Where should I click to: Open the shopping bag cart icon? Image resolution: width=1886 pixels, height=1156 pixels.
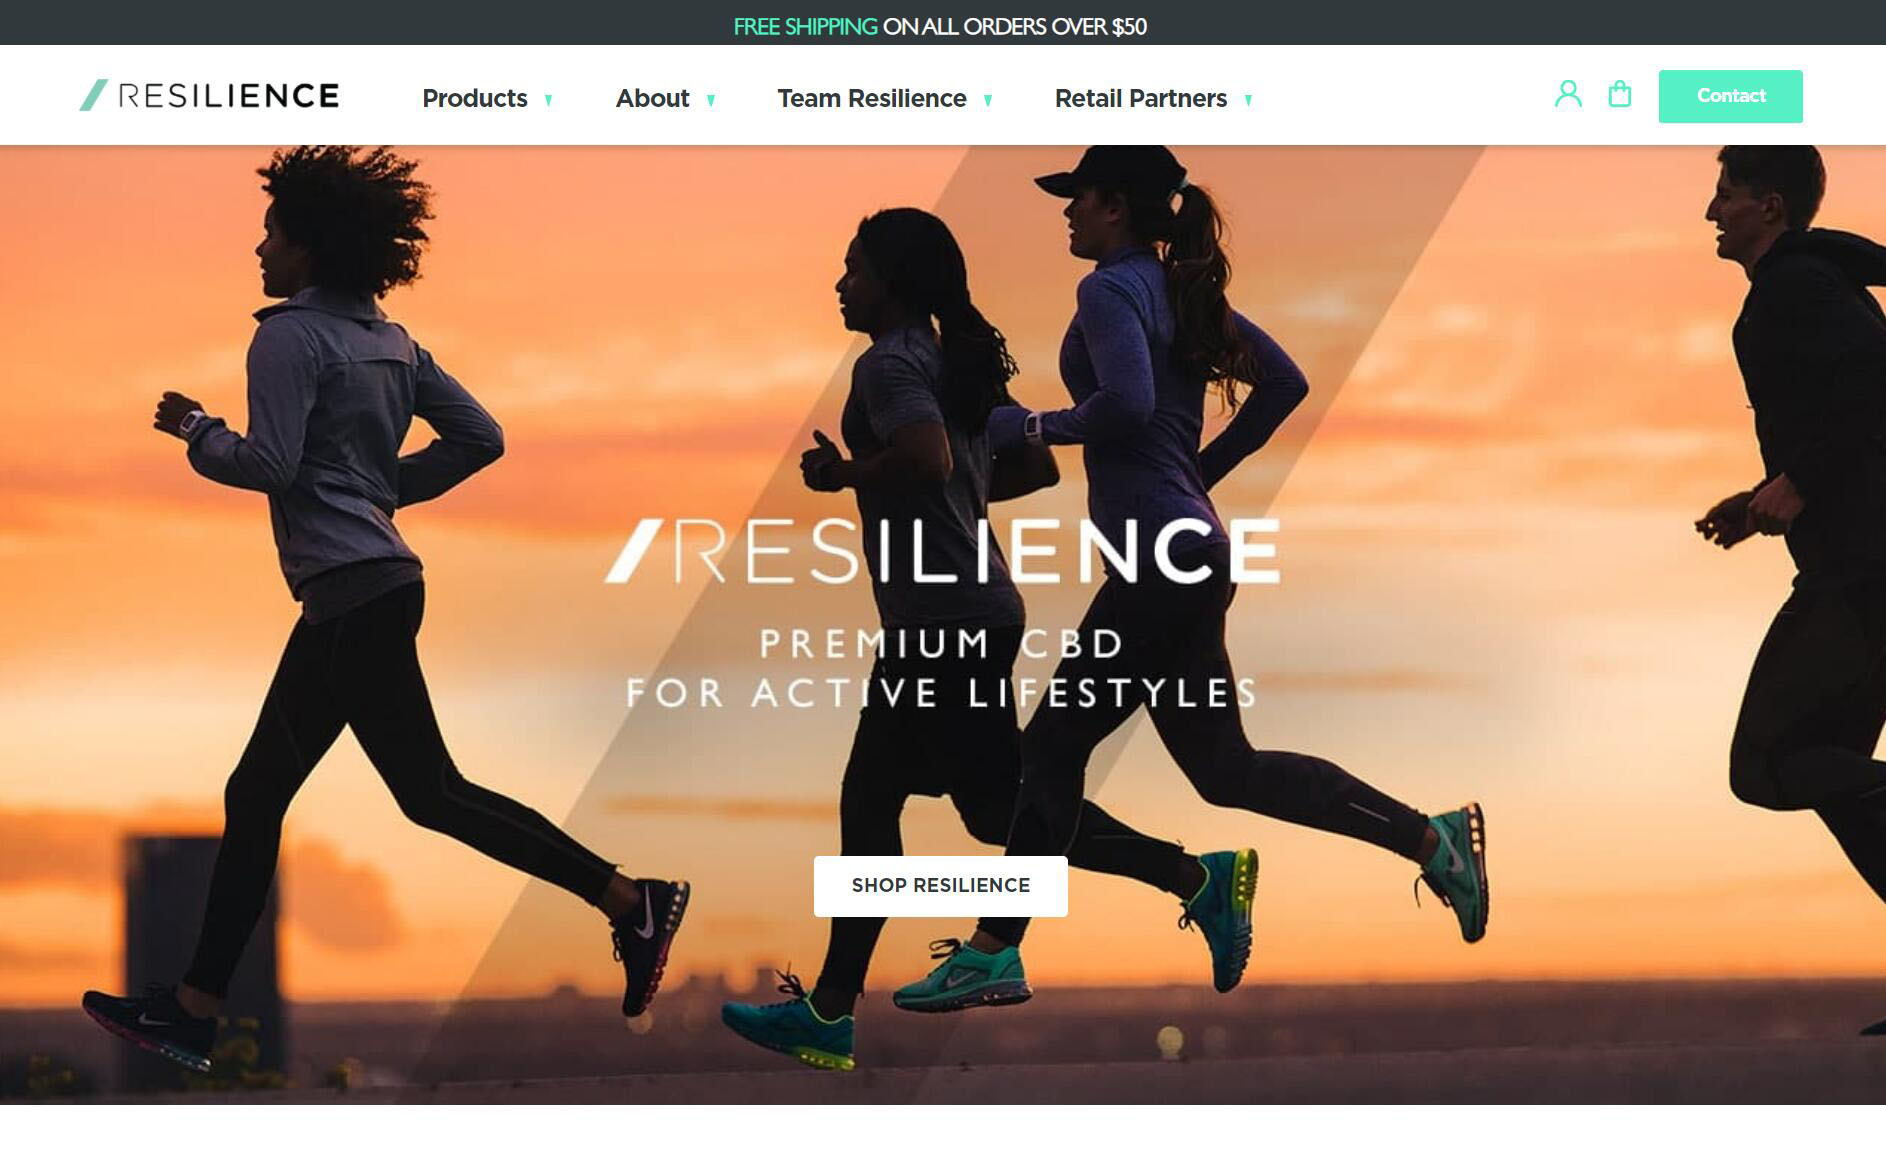[x=1620, y=95]
